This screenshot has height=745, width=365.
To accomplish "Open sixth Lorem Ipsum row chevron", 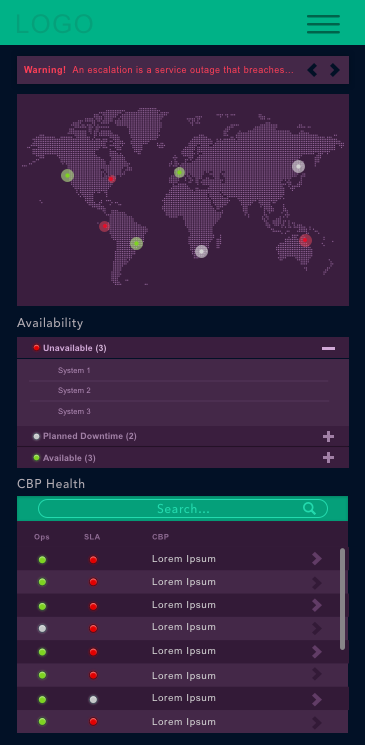I will (x=317, y=674).
